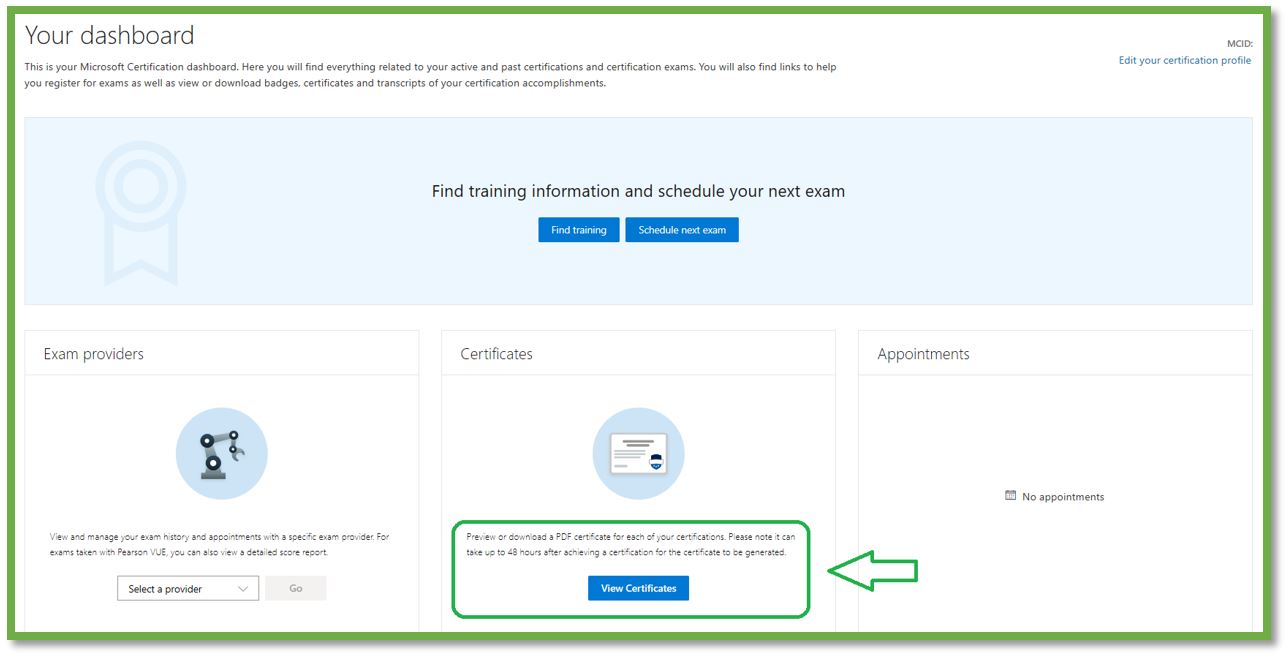Click the Exam providers card heading
1288x656 pixels.
(94, 354)
